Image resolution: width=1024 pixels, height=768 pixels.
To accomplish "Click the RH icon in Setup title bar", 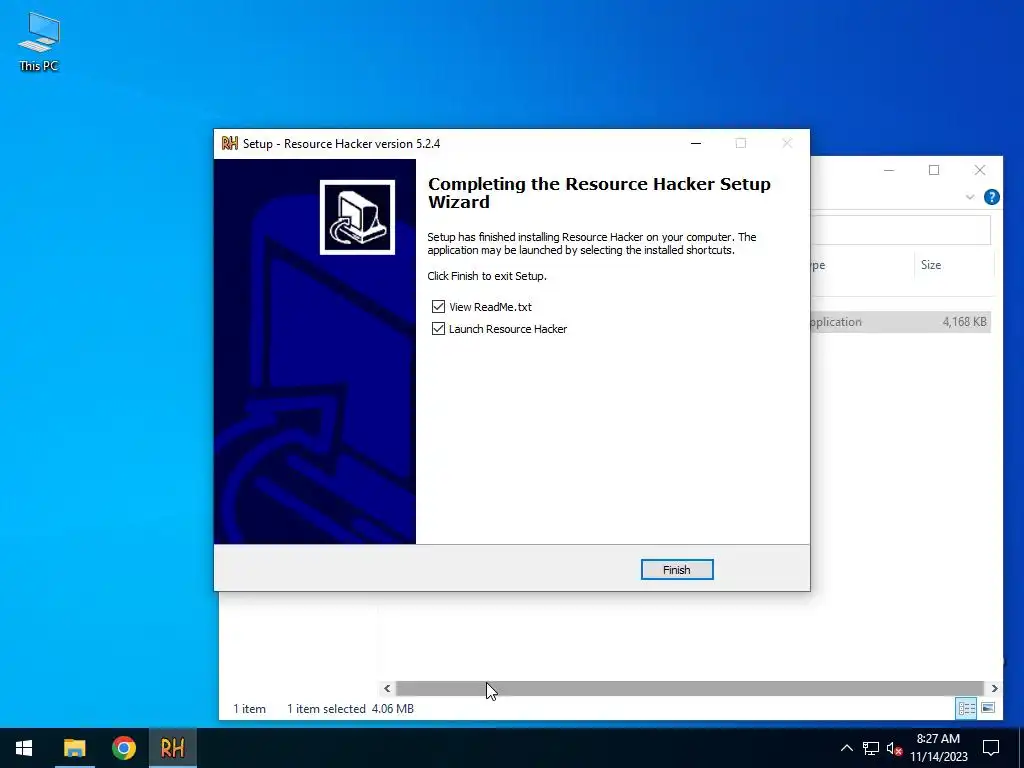I will point(229,143).
